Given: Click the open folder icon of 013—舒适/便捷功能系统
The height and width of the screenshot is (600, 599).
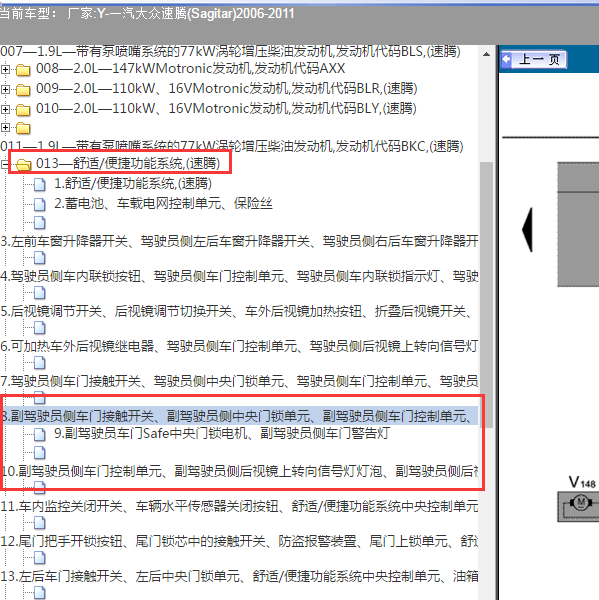Looking at the screenshot, I should pos(24,165).
